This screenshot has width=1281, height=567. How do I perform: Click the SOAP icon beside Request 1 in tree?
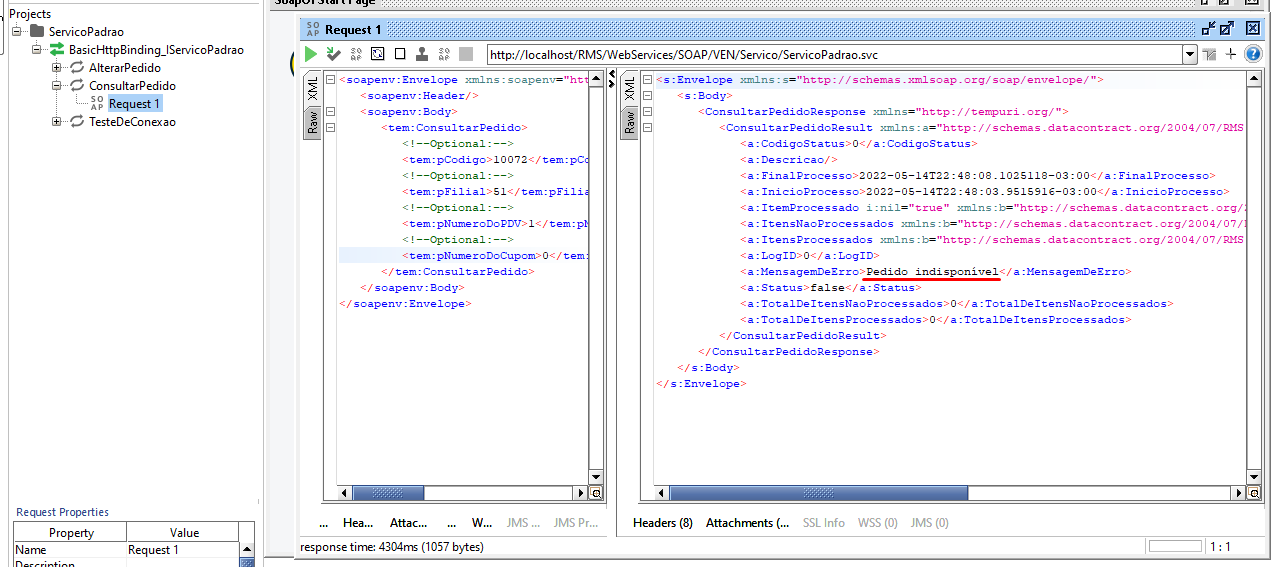97,103
